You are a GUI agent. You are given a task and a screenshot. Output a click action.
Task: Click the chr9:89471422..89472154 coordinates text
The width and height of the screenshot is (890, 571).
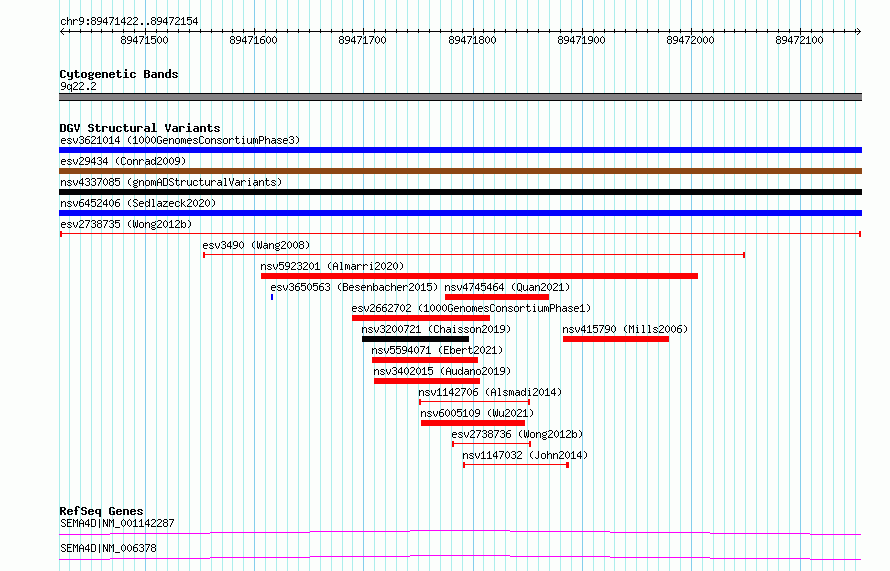[x=129, y=22]
